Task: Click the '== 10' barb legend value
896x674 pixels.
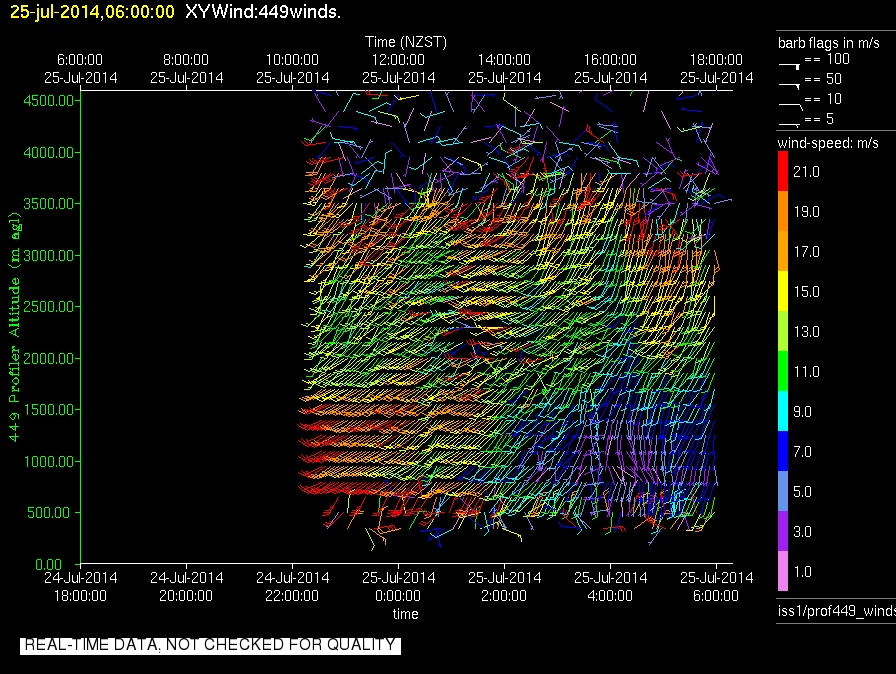Action: [x=823, y=99]
